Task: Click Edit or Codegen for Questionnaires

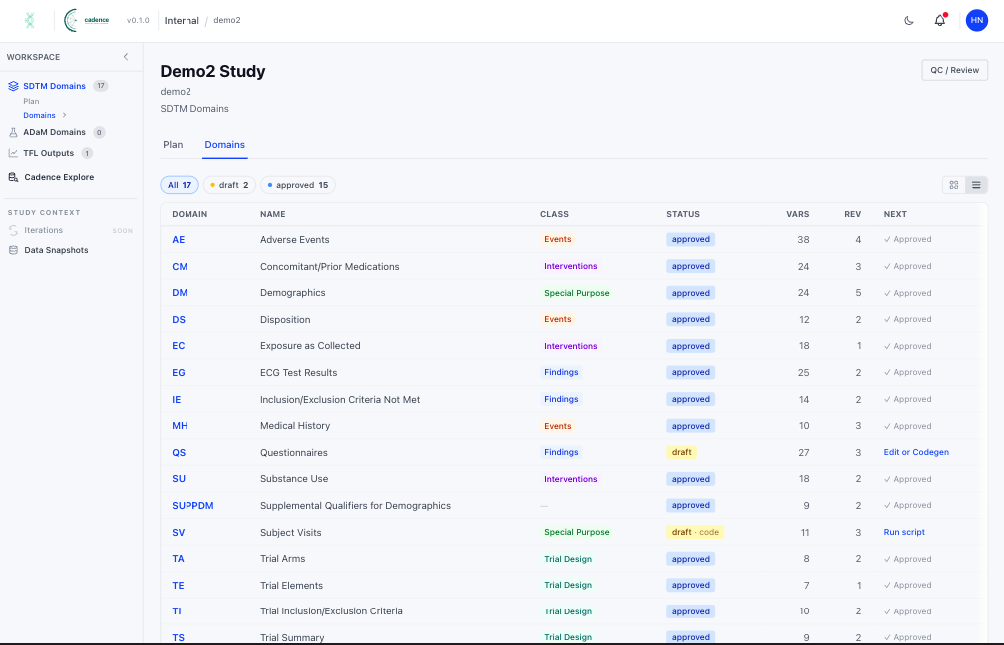Action: click(x=916, y=452)
